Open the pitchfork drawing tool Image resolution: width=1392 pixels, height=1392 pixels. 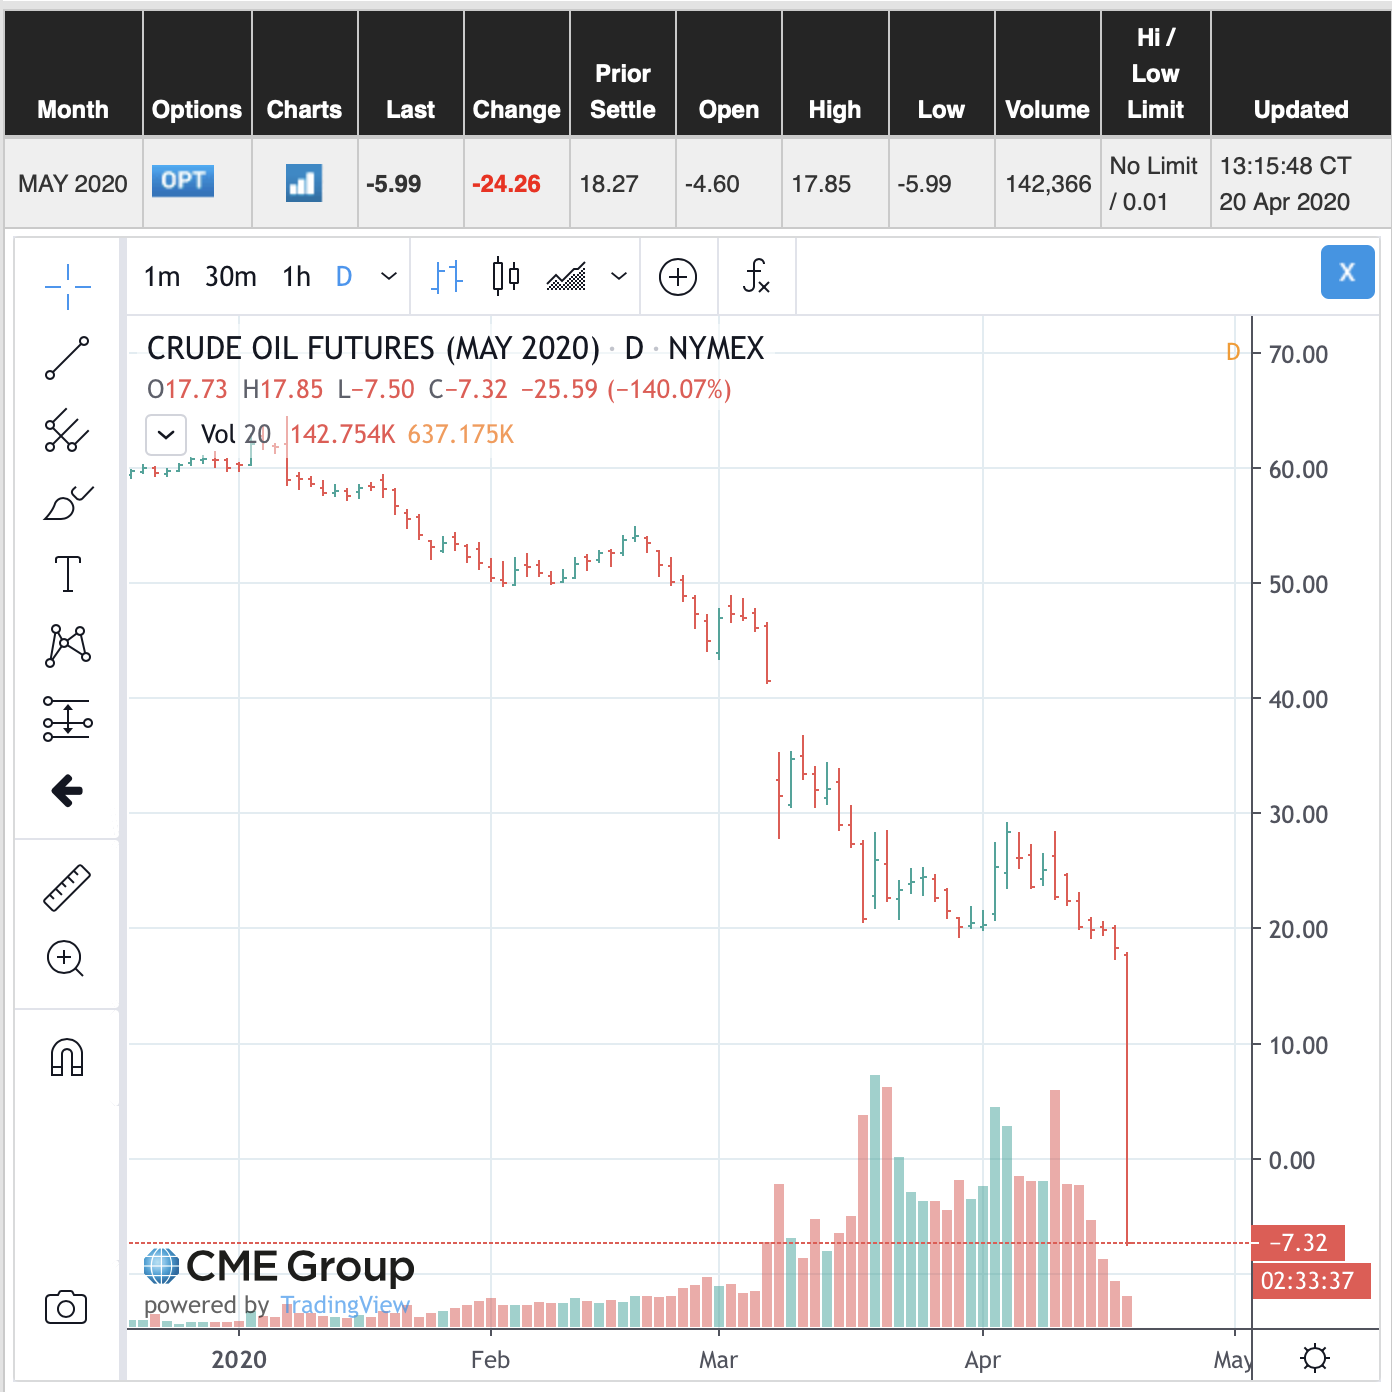tap(67, 431)
